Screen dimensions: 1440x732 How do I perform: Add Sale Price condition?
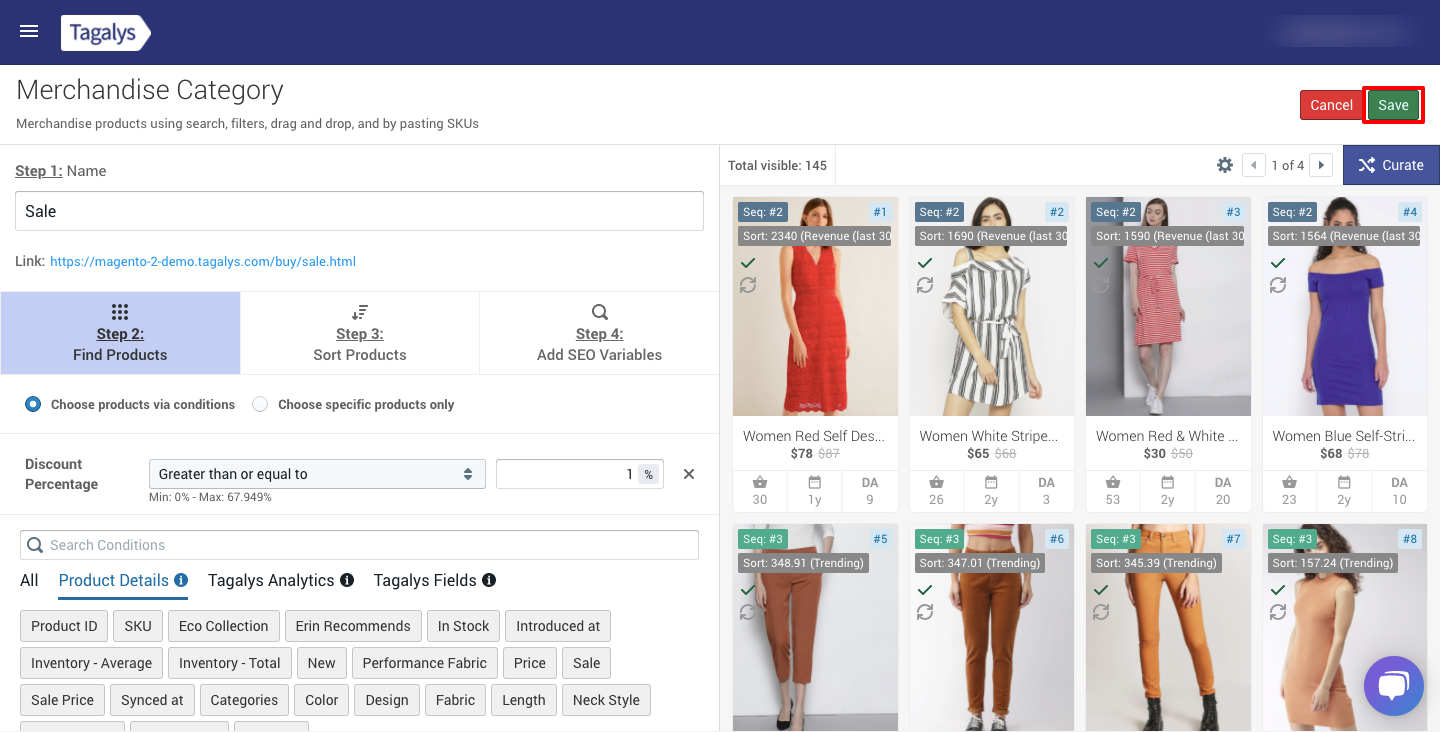click(62, 700)
